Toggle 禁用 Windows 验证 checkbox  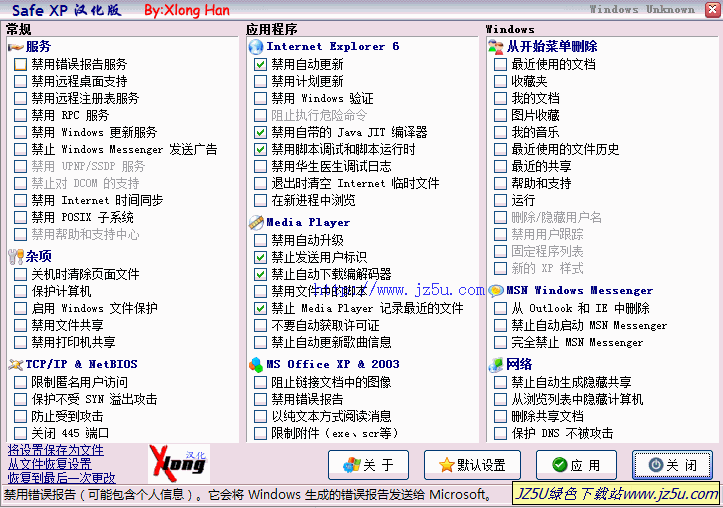coord(261,99)
